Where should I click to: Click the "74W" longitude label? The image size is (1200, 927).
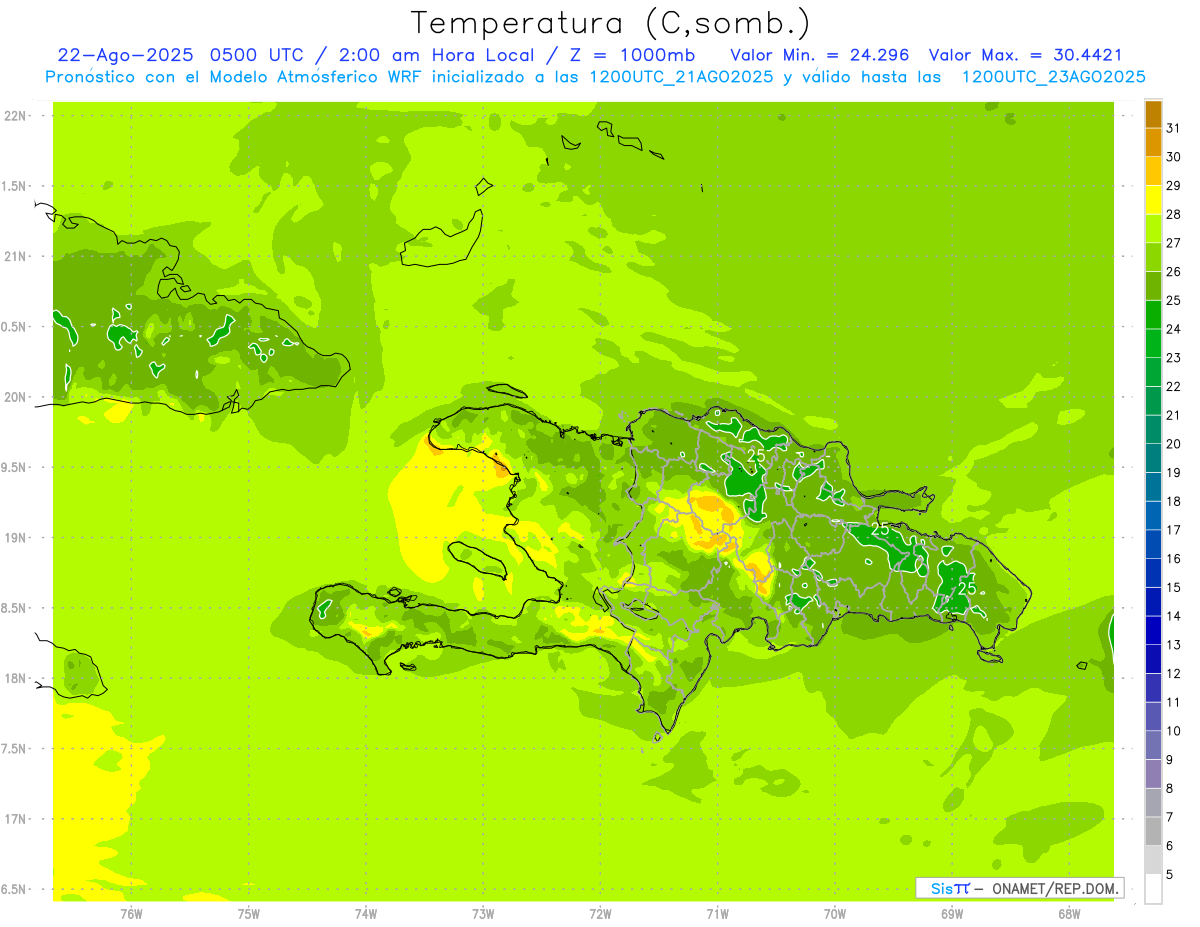[x=365, y=913]
